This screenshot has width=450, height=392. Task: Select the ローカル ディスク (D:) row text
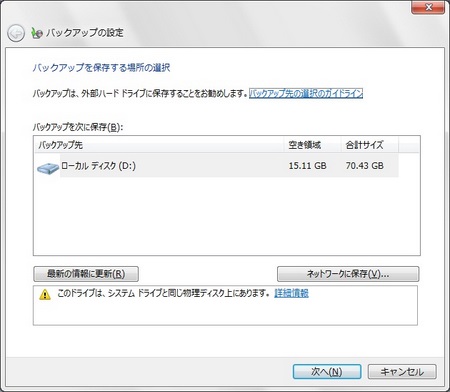click(x=98, y=166)
